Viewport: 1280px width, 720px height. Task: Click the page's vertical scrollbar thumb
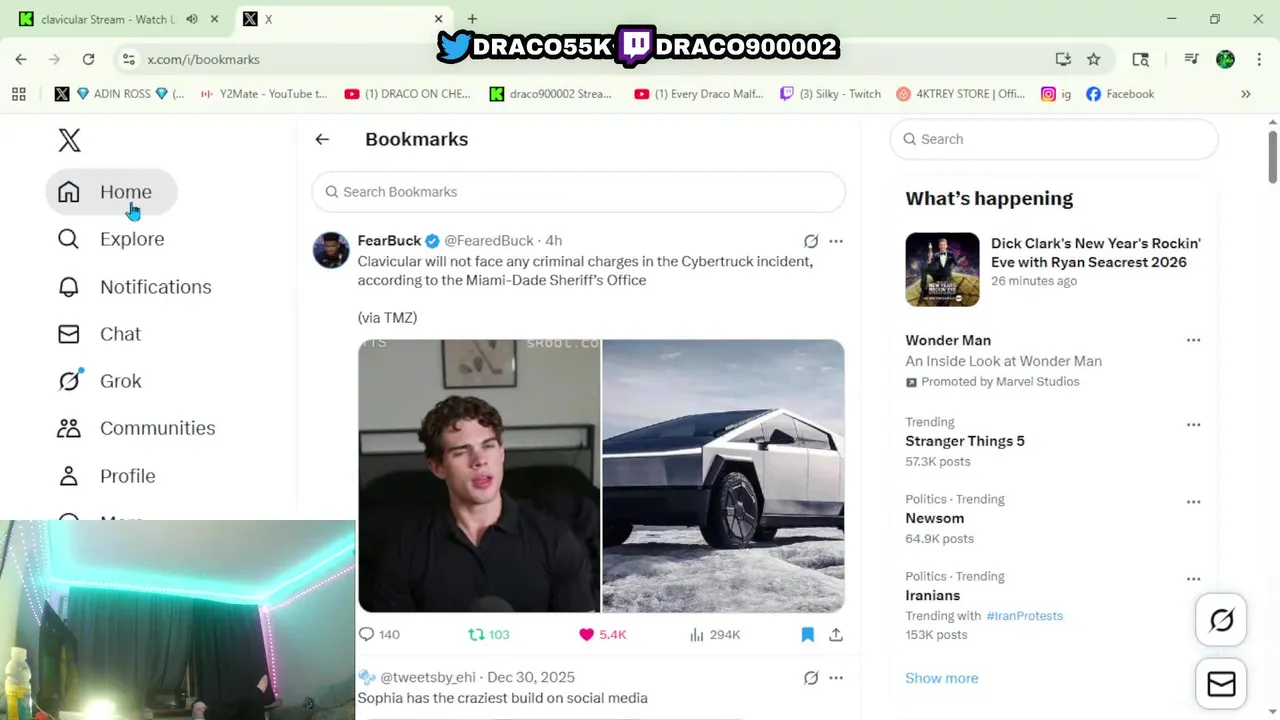pos(1273,155)
